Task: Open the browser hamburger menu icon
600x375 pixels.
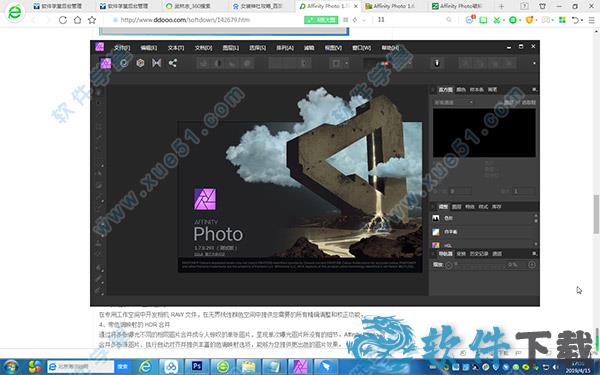Action: pos(592,20)
